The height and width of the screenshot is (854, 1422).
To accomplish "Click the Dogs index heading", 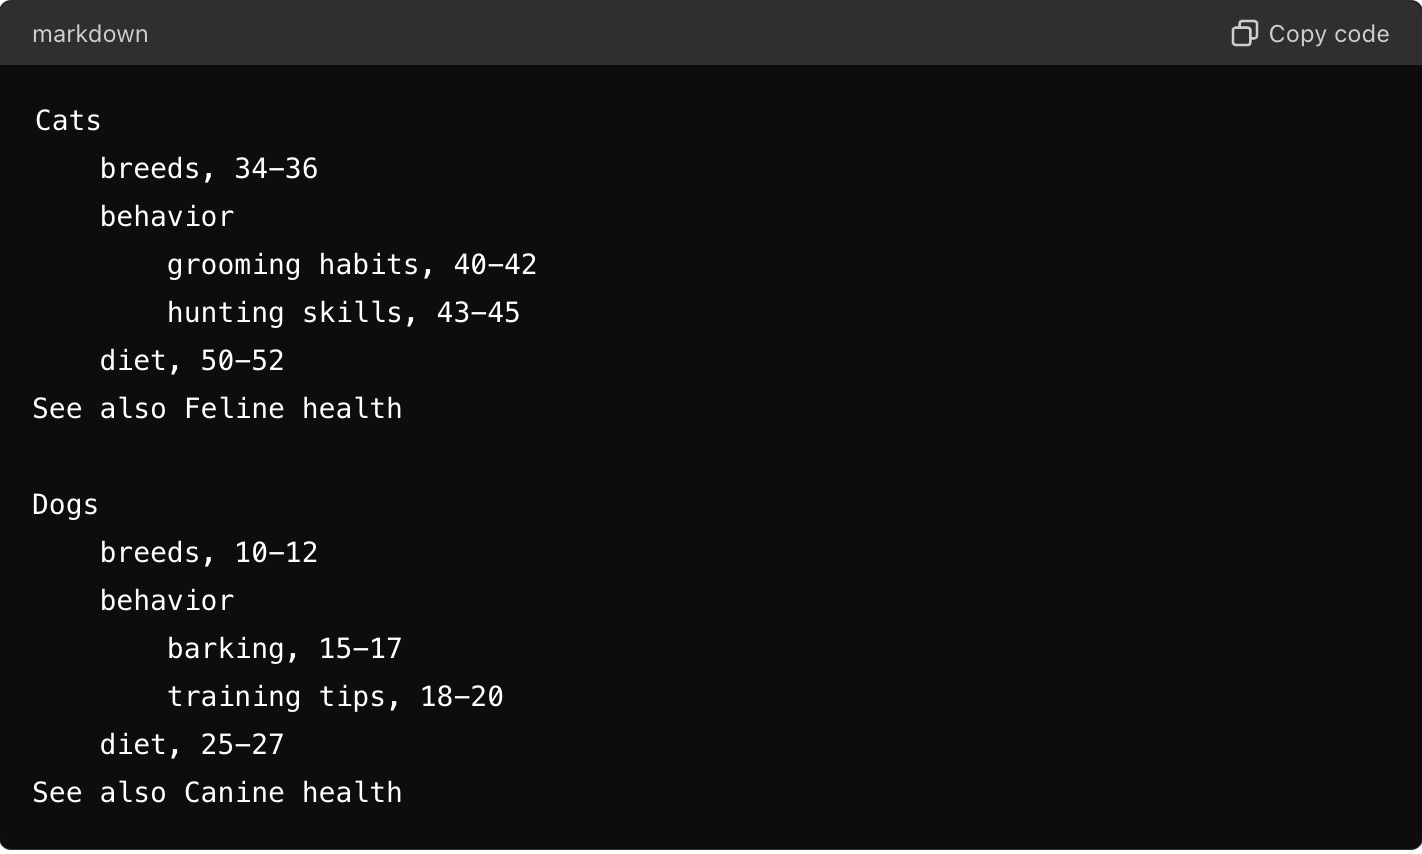I will pos(64,504).
